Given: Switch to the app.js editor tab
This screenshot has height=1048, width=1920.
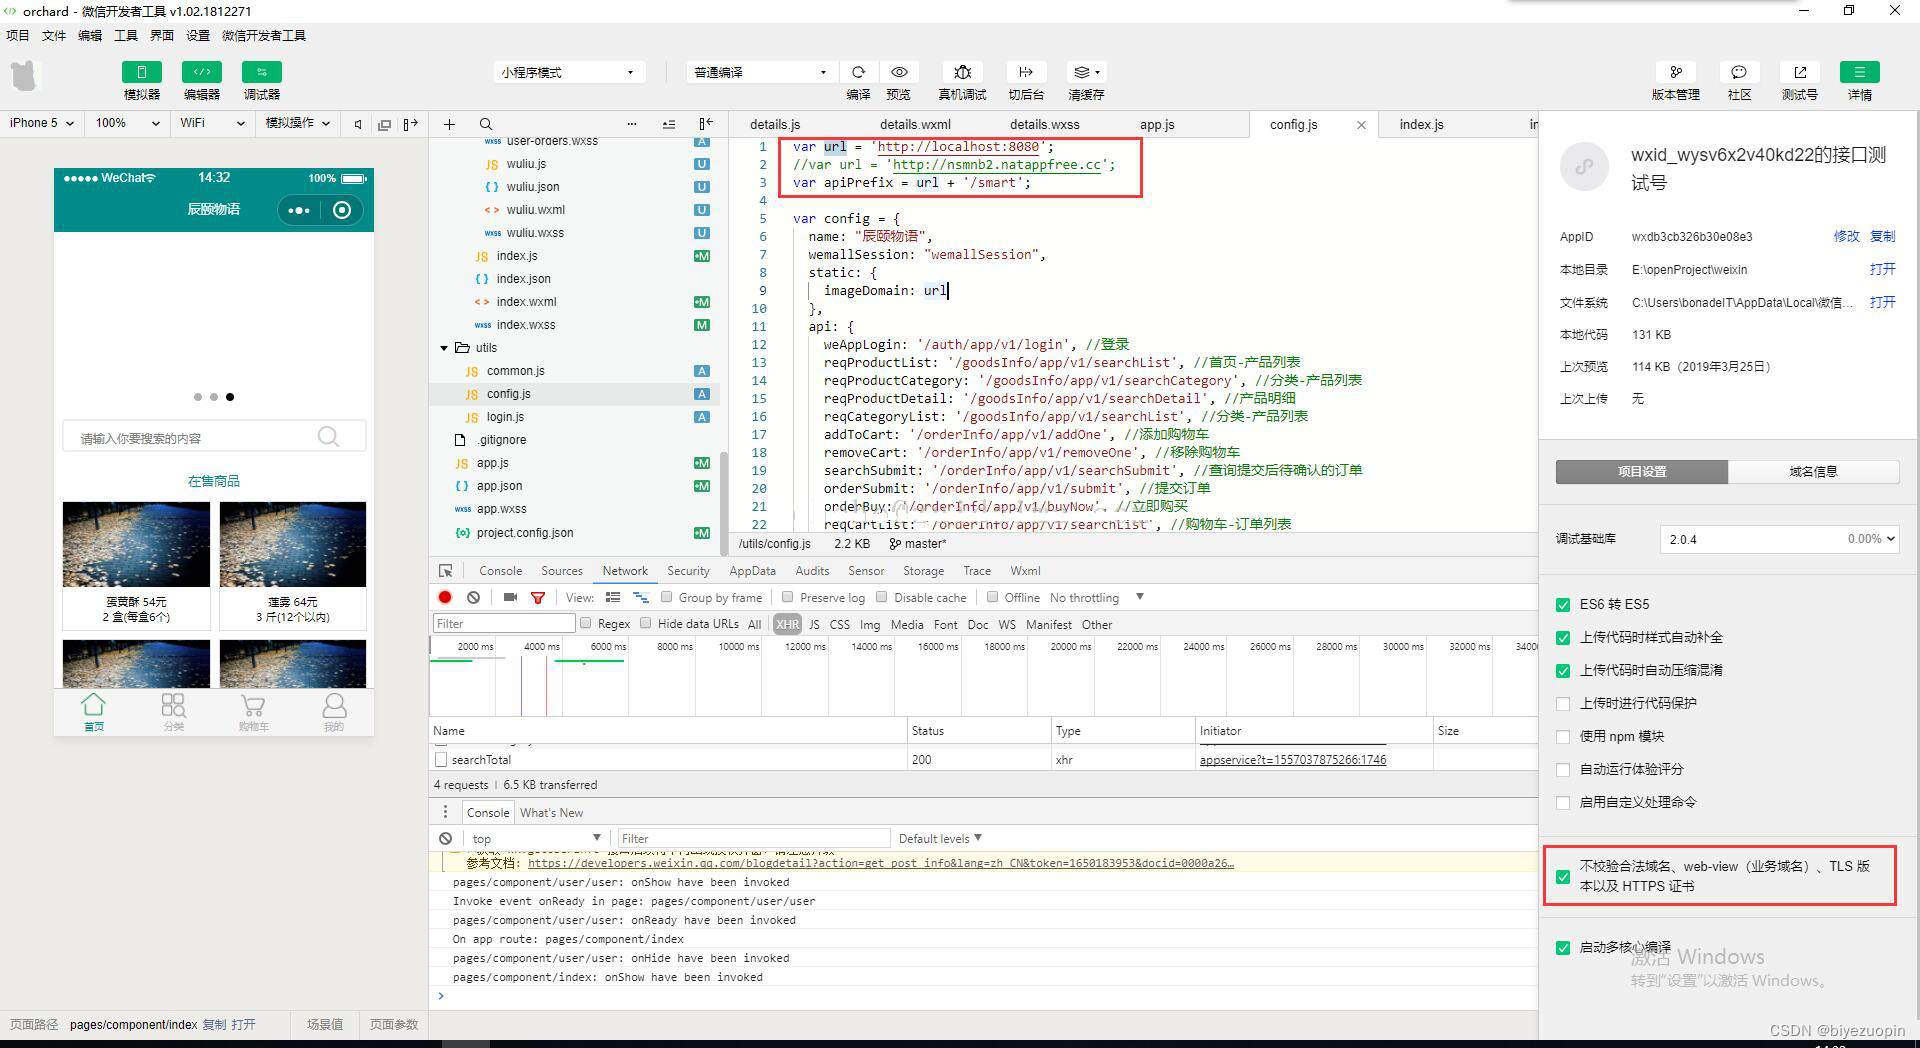Looking at the screenshot, I should point(1157,124).
